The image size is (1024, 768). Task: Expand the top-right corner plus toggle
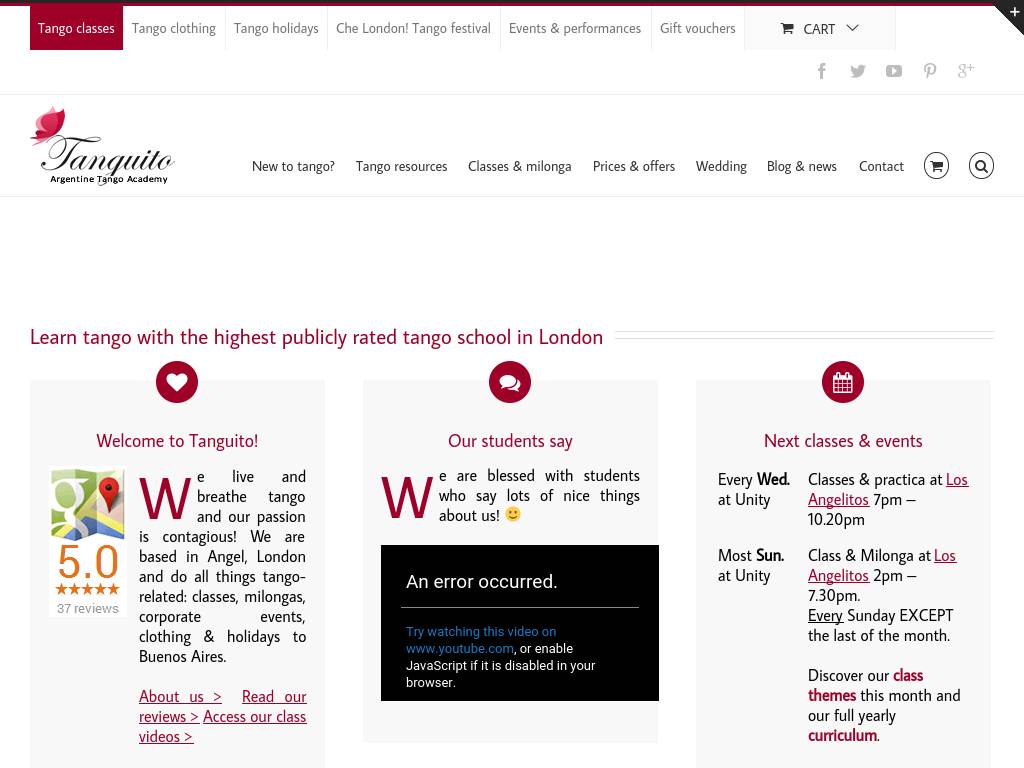[x=1013, y=11]
